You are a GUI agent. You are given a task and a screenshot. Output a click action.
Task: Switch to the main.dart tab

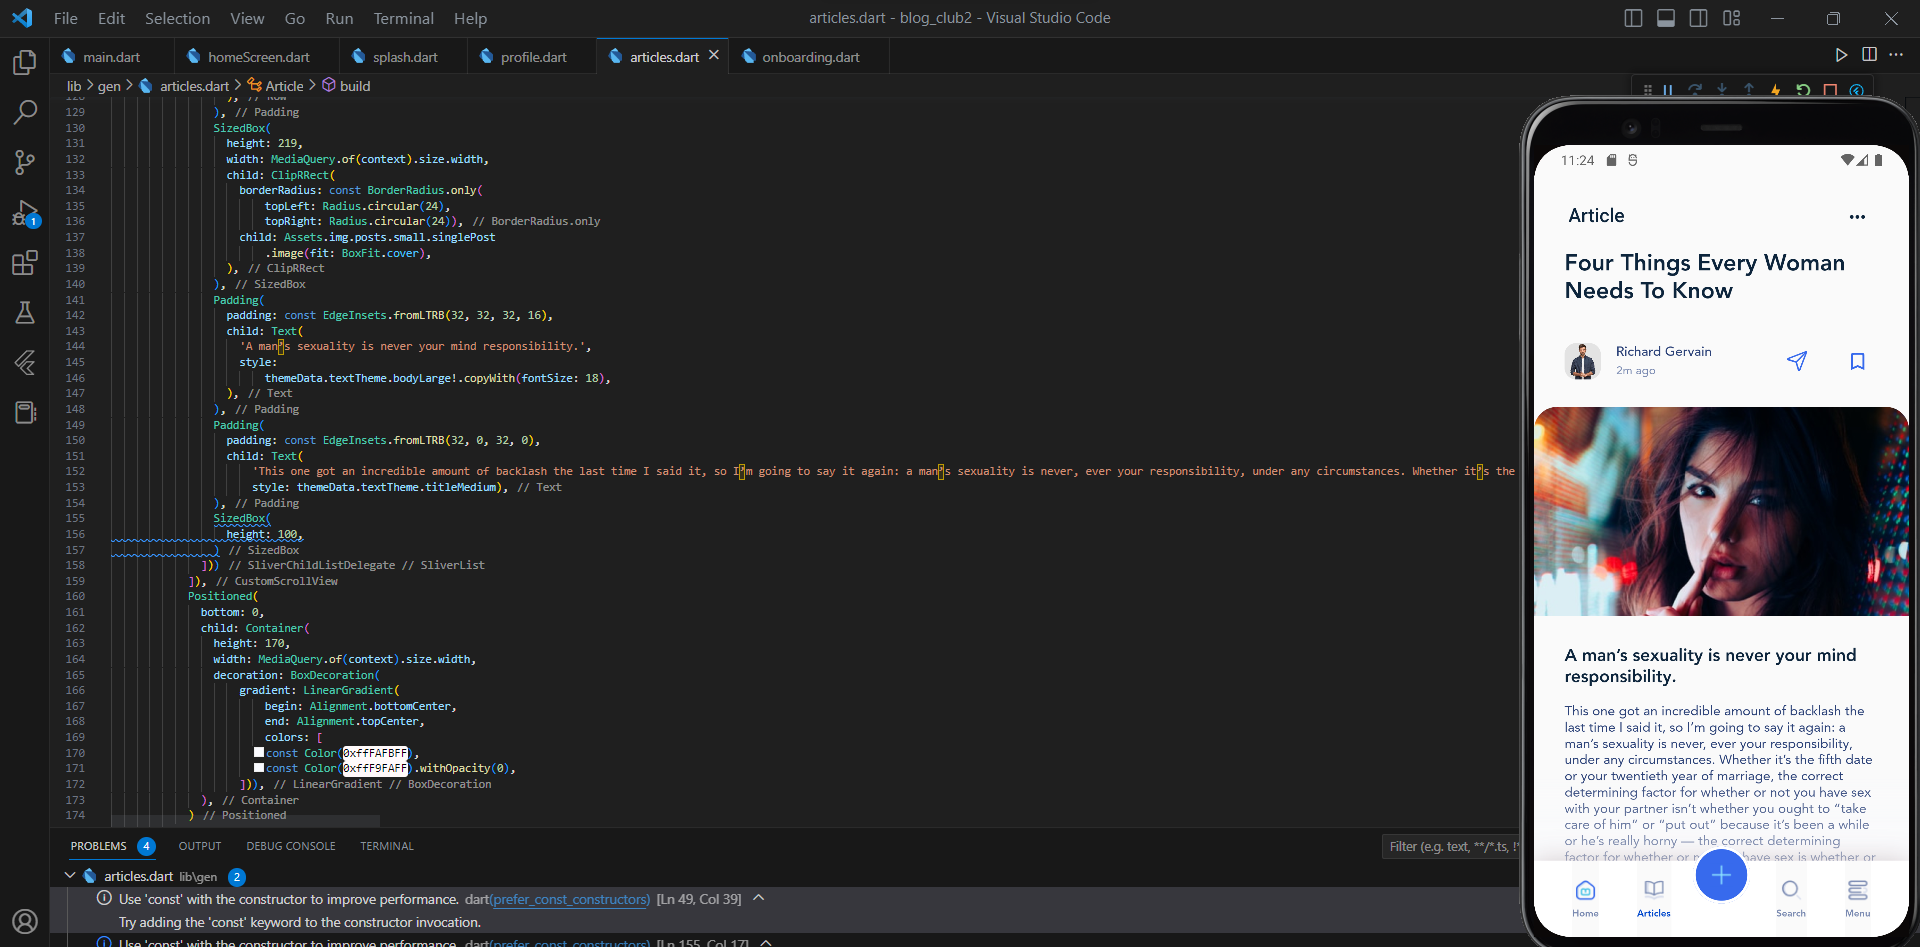tap(110, 57)
